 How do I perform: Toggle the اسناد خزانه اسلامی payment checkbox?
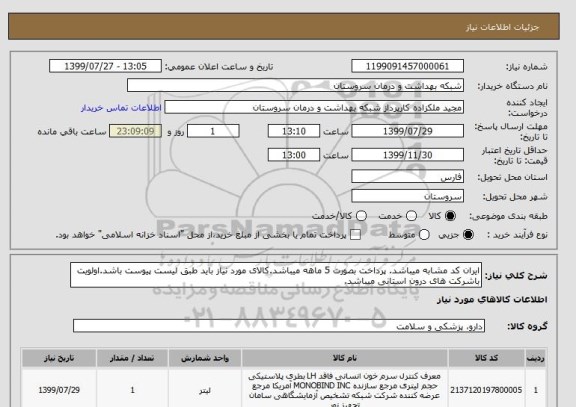coord(355,235)
